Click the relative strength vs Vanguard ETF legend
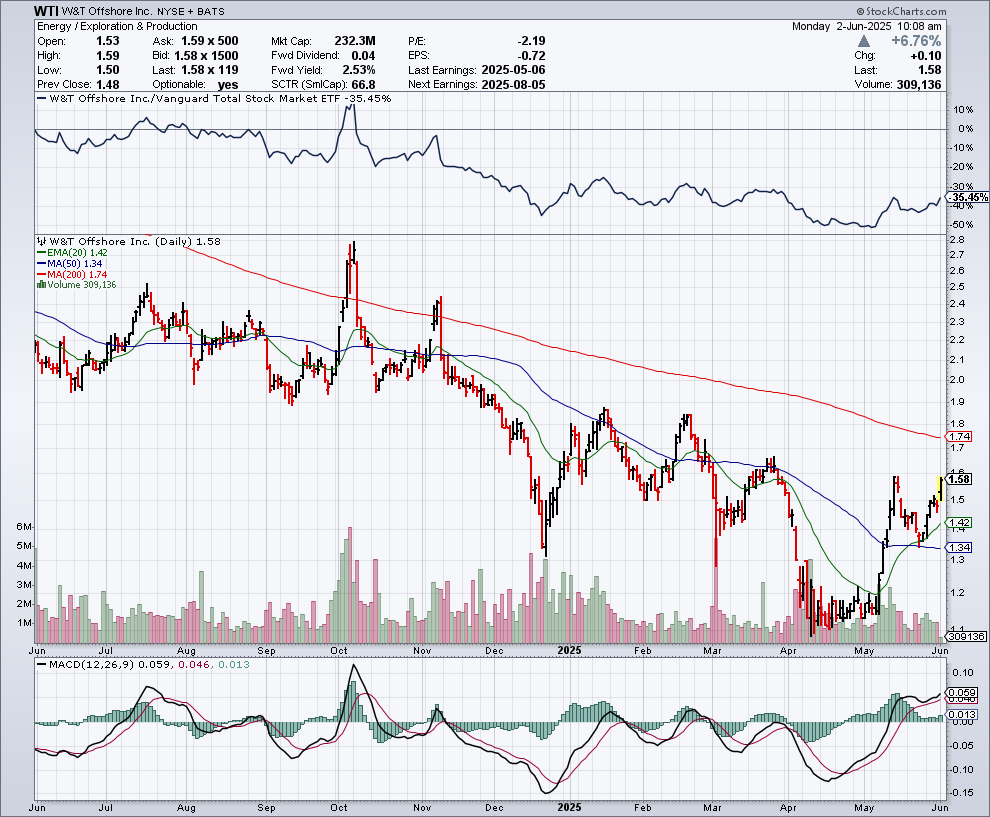Image resolution: width=990 pixels, height=817 pixels. click(215, 98)
